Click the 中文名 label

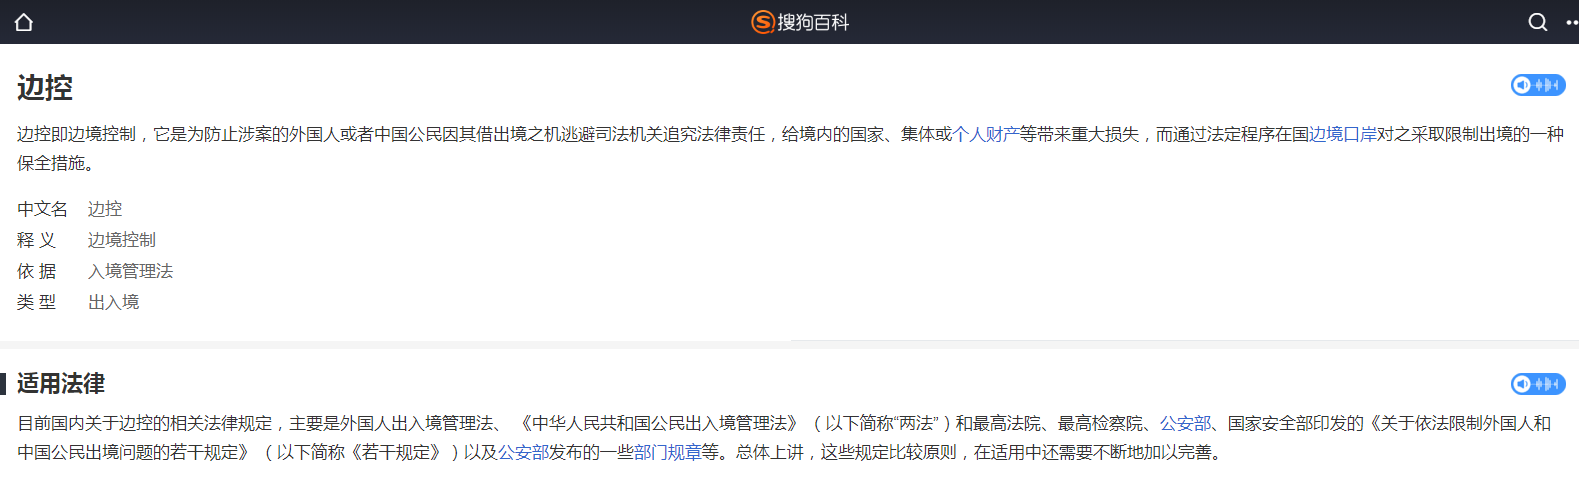pos(42,209)
